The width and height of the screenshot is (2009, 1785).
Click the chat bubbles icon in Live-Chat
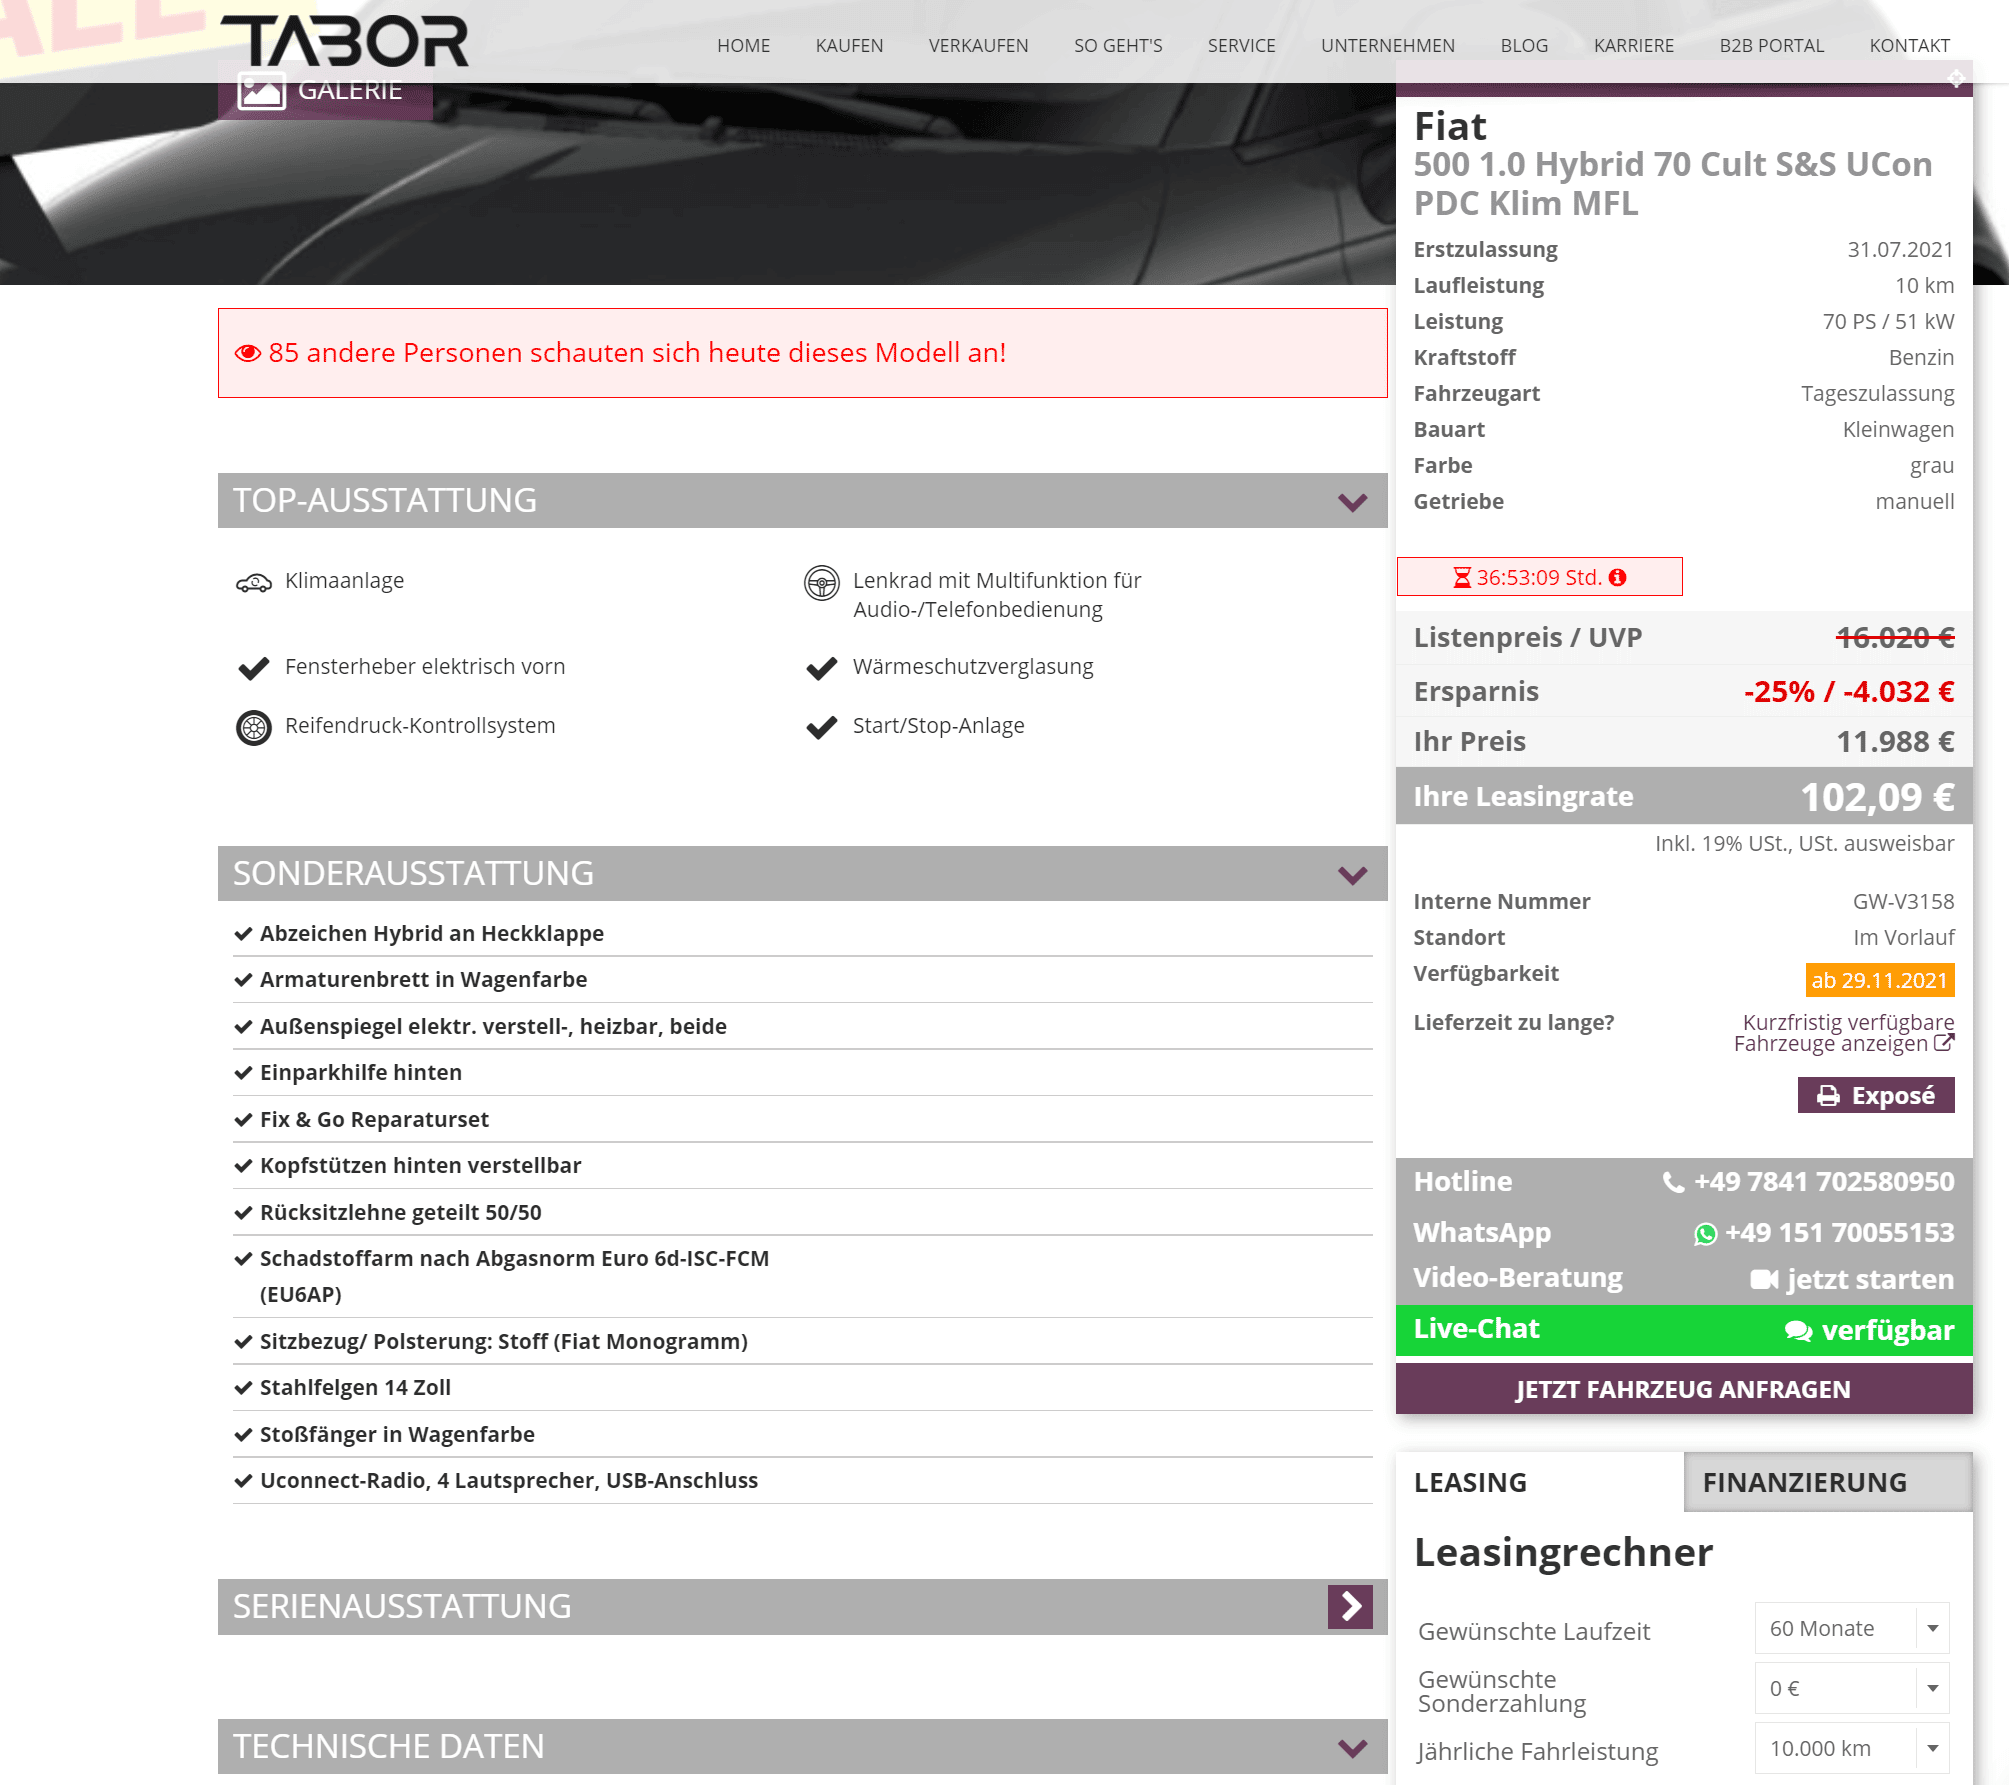pos(1798,1331)
